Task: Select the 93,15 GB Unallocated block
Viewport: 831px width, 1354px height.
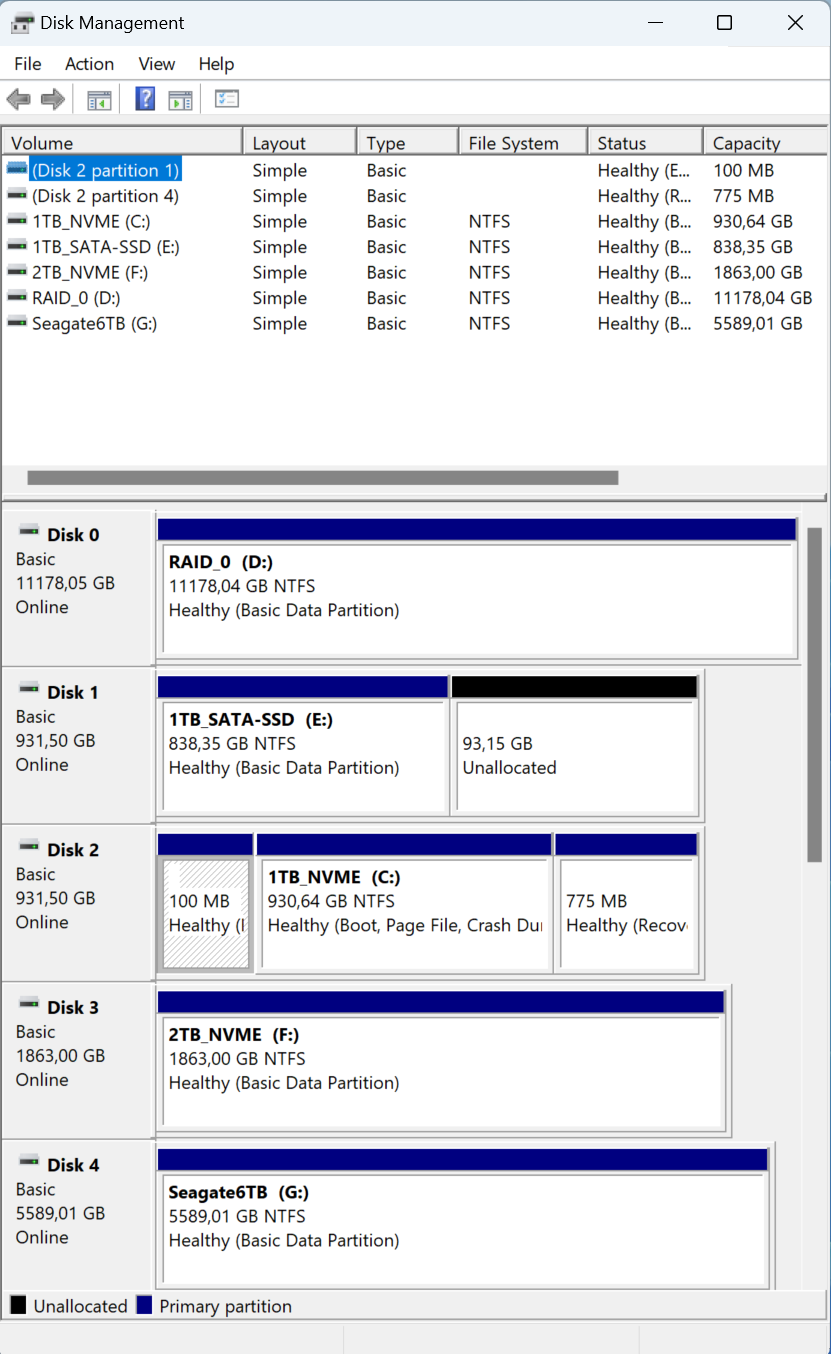Action: click(x=575, y=746)
